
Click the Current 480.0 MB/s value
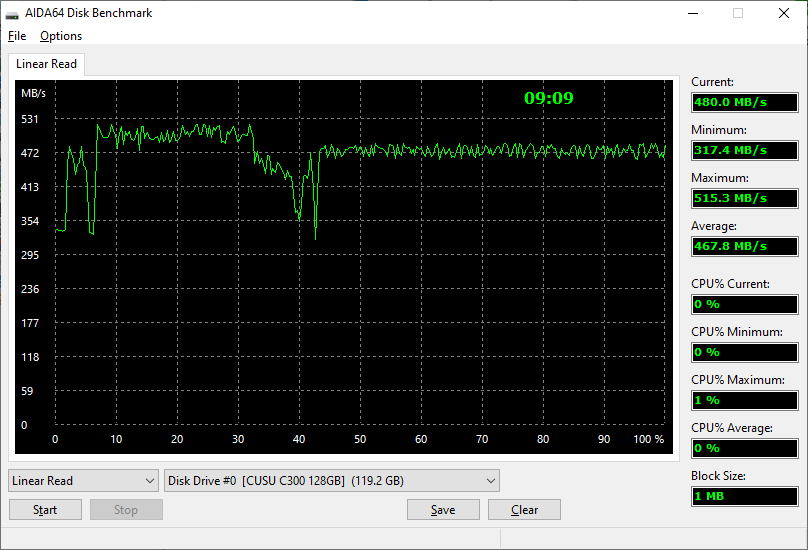tap(745, 102)
